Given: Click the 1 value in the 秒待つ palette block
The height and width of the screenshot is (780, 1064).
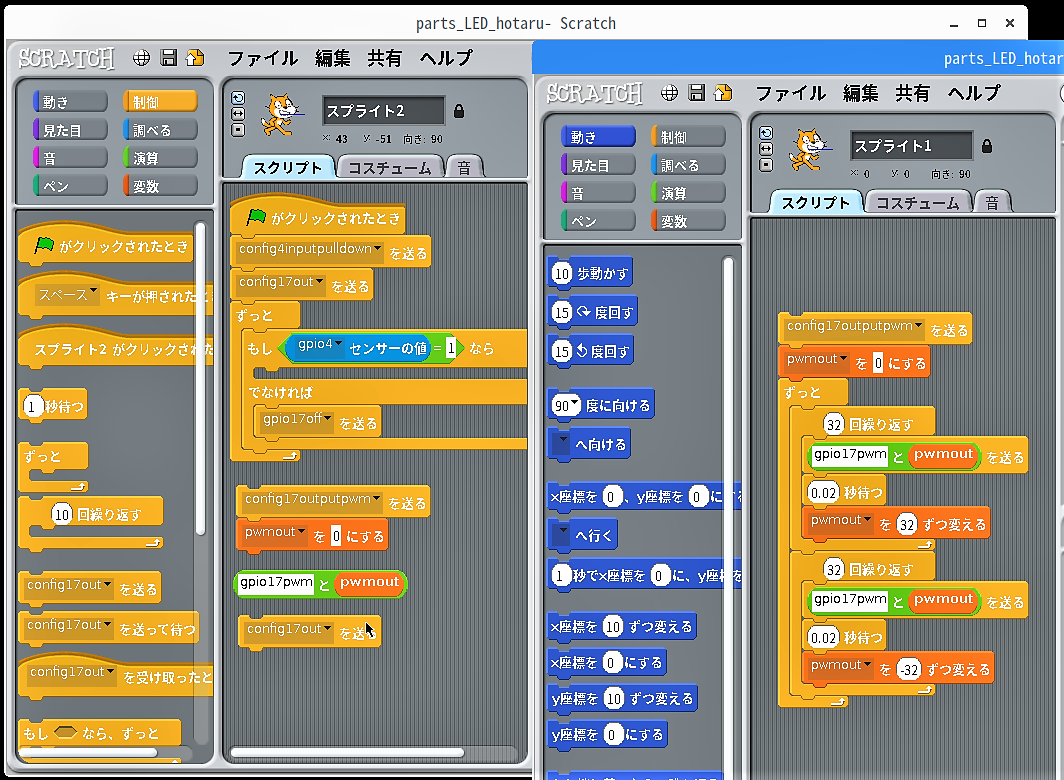Looking at the screenshot, I should tap(32, 406).
